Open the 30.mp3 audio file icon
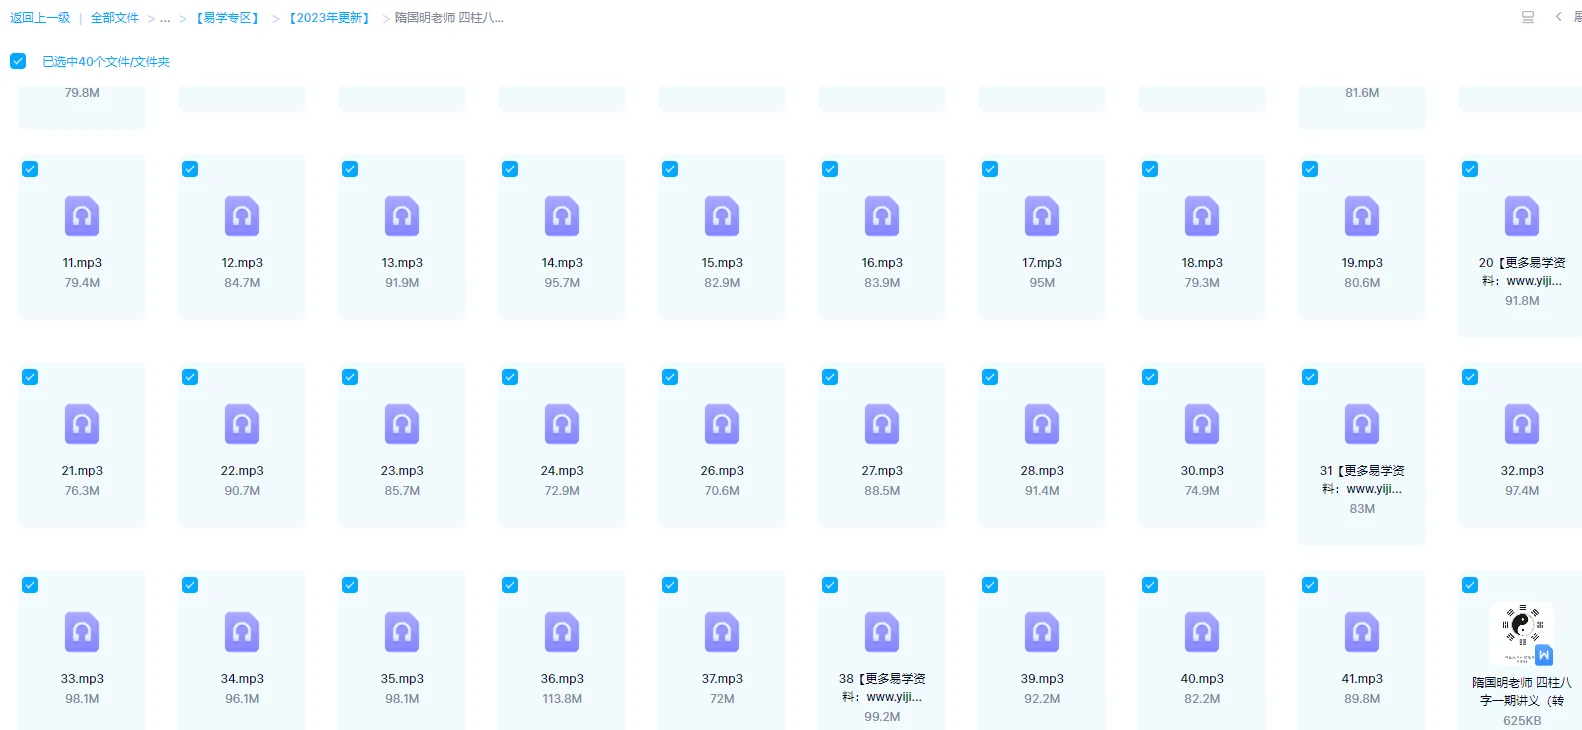 click(x=1202, y=424)
